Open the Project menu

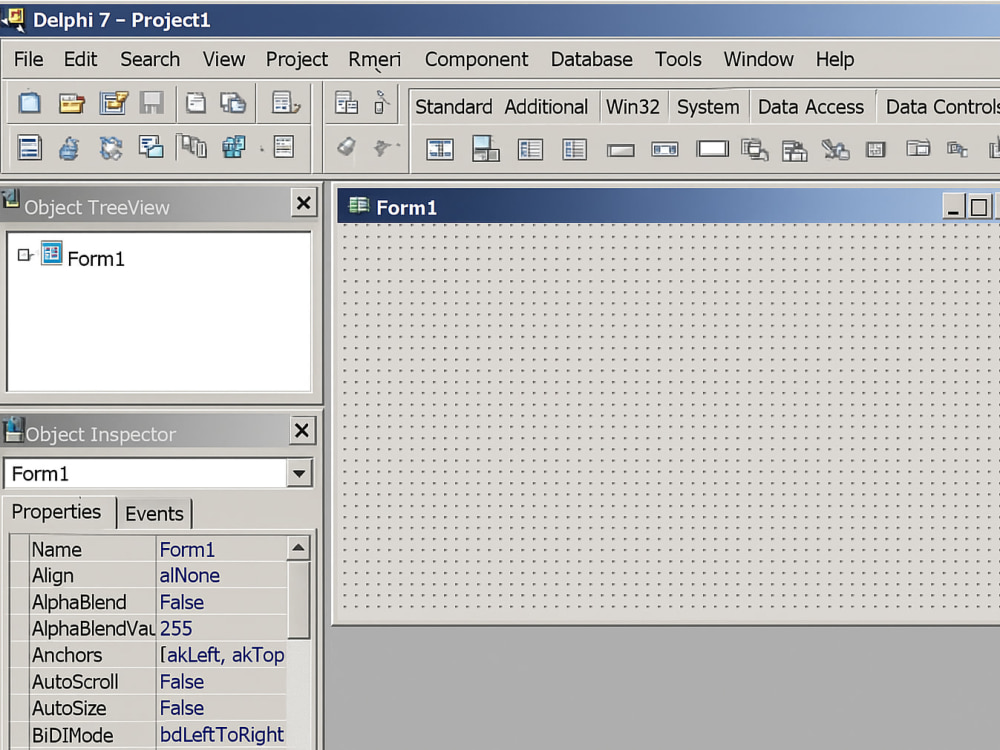(x=297, y=59)
